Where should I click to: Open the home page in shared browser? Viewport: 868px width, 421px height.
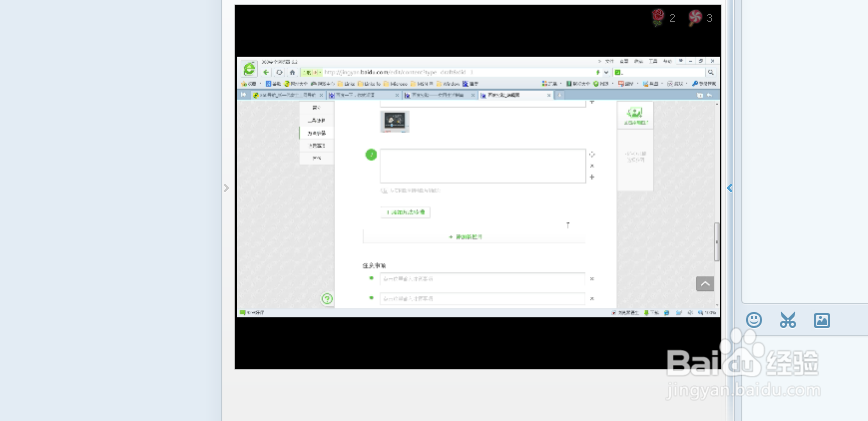[292, 72]
